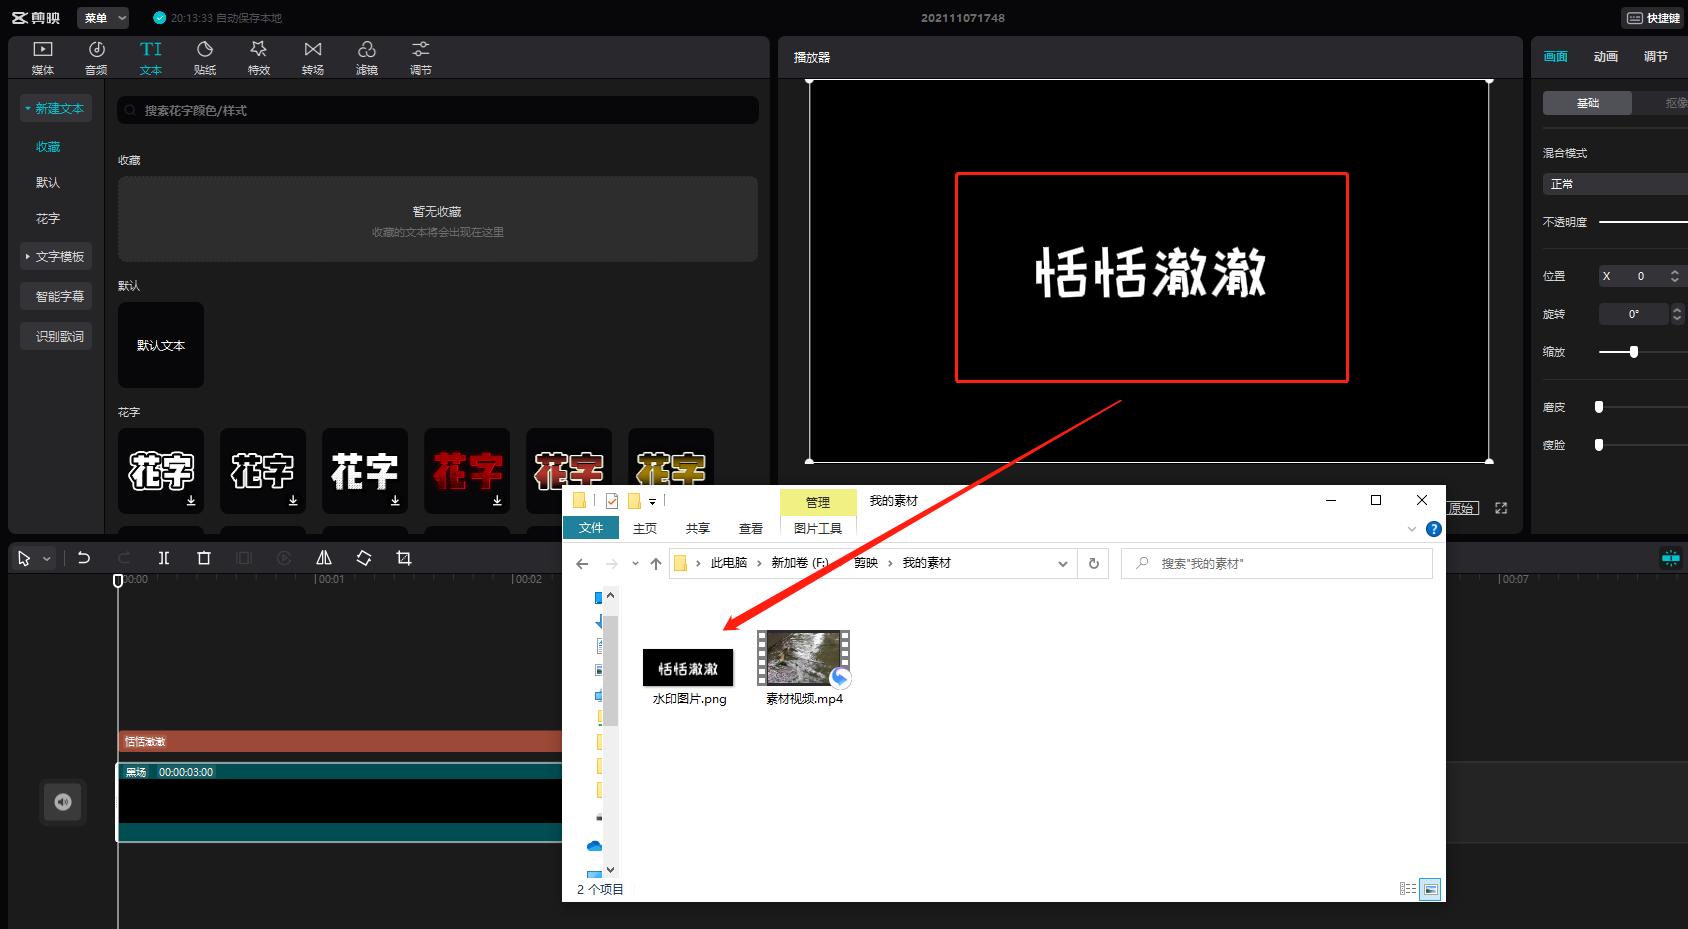This screenshot has height=929, width=1688.
Task: Click the 识别歌词 lyrics recognition button
Action: pos(56,335)
